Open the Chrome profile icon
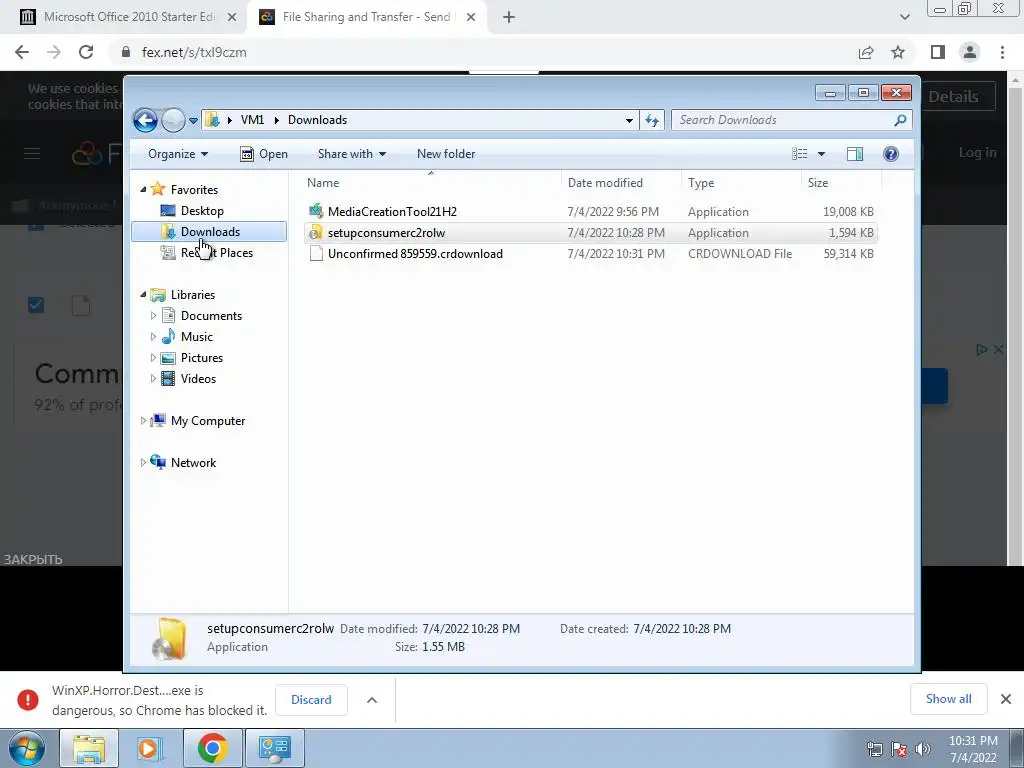Viewport: 1024px width, 768px height. 970,52
